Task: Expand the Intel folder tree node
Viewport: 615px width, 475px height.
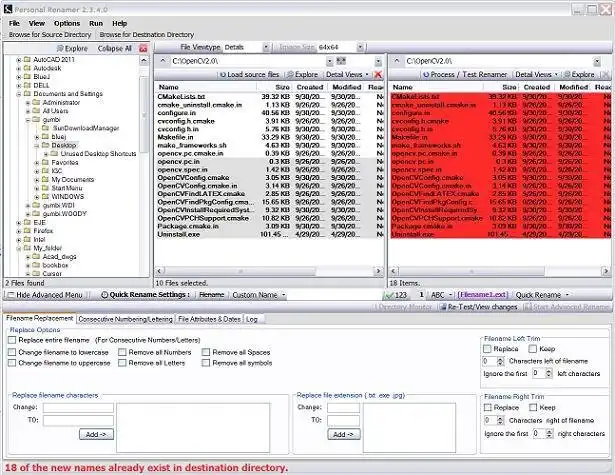Action: click(x=18, y=240)
